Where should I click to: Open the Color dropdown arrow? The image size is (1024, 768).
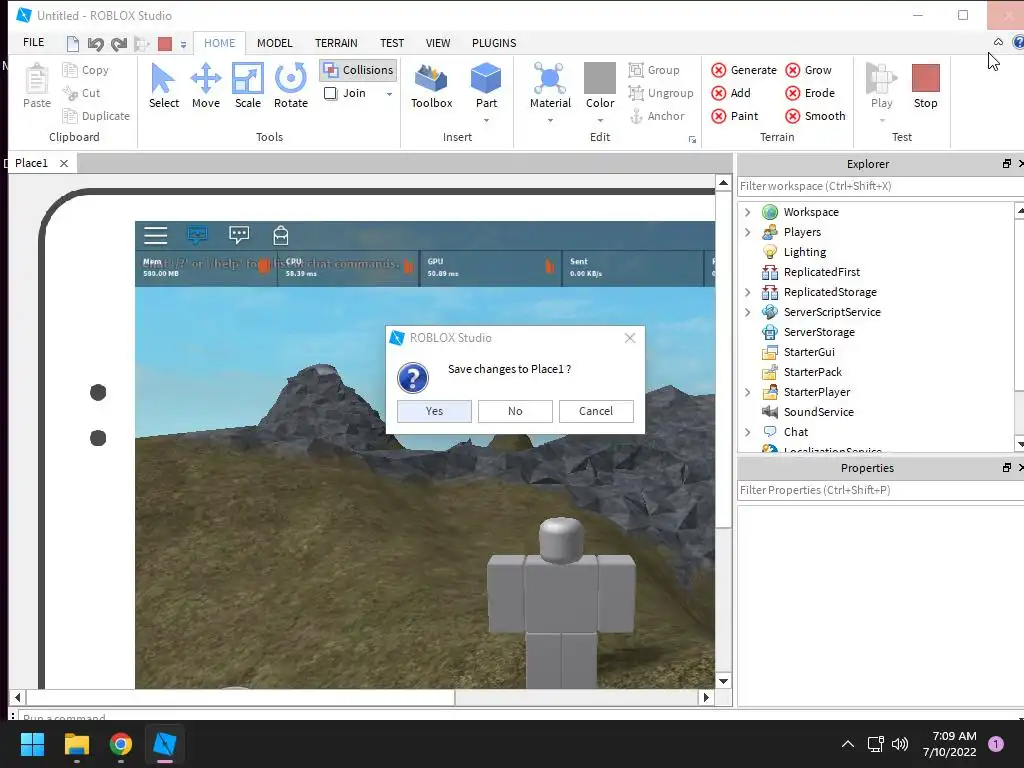tap(600, 121)
